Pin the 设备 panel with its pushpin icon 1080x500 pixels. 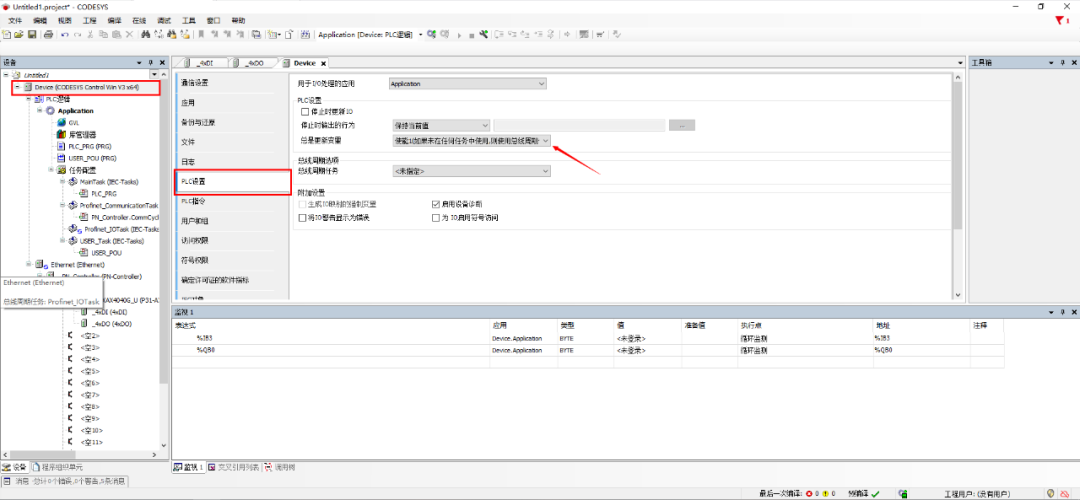point(150,62)
